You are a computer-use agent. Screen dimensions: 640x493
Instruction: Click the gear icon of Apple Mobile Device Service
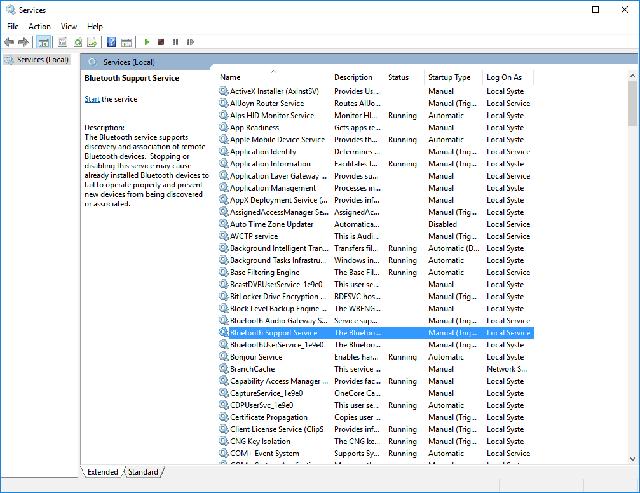[224, 139]
